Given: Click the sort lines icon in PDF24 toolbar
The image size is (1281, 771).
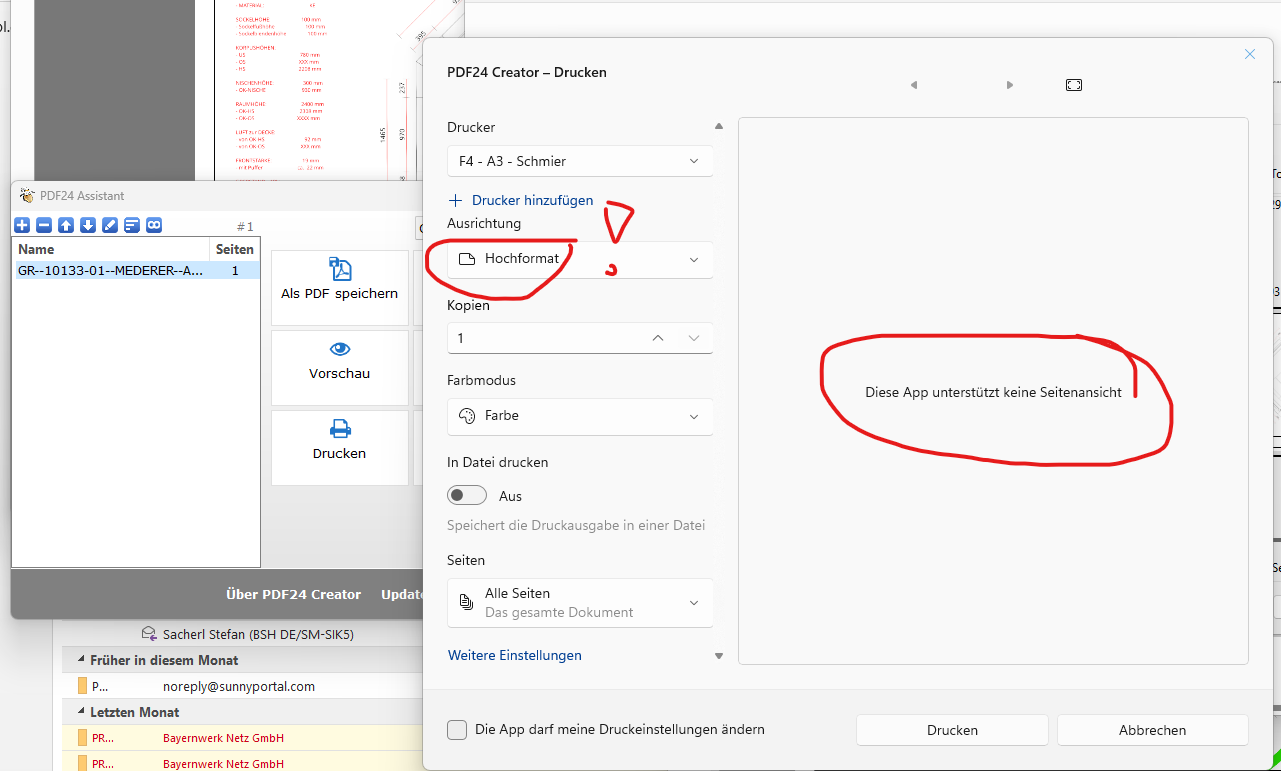Looking at the screenshot, I should [132, 225].
